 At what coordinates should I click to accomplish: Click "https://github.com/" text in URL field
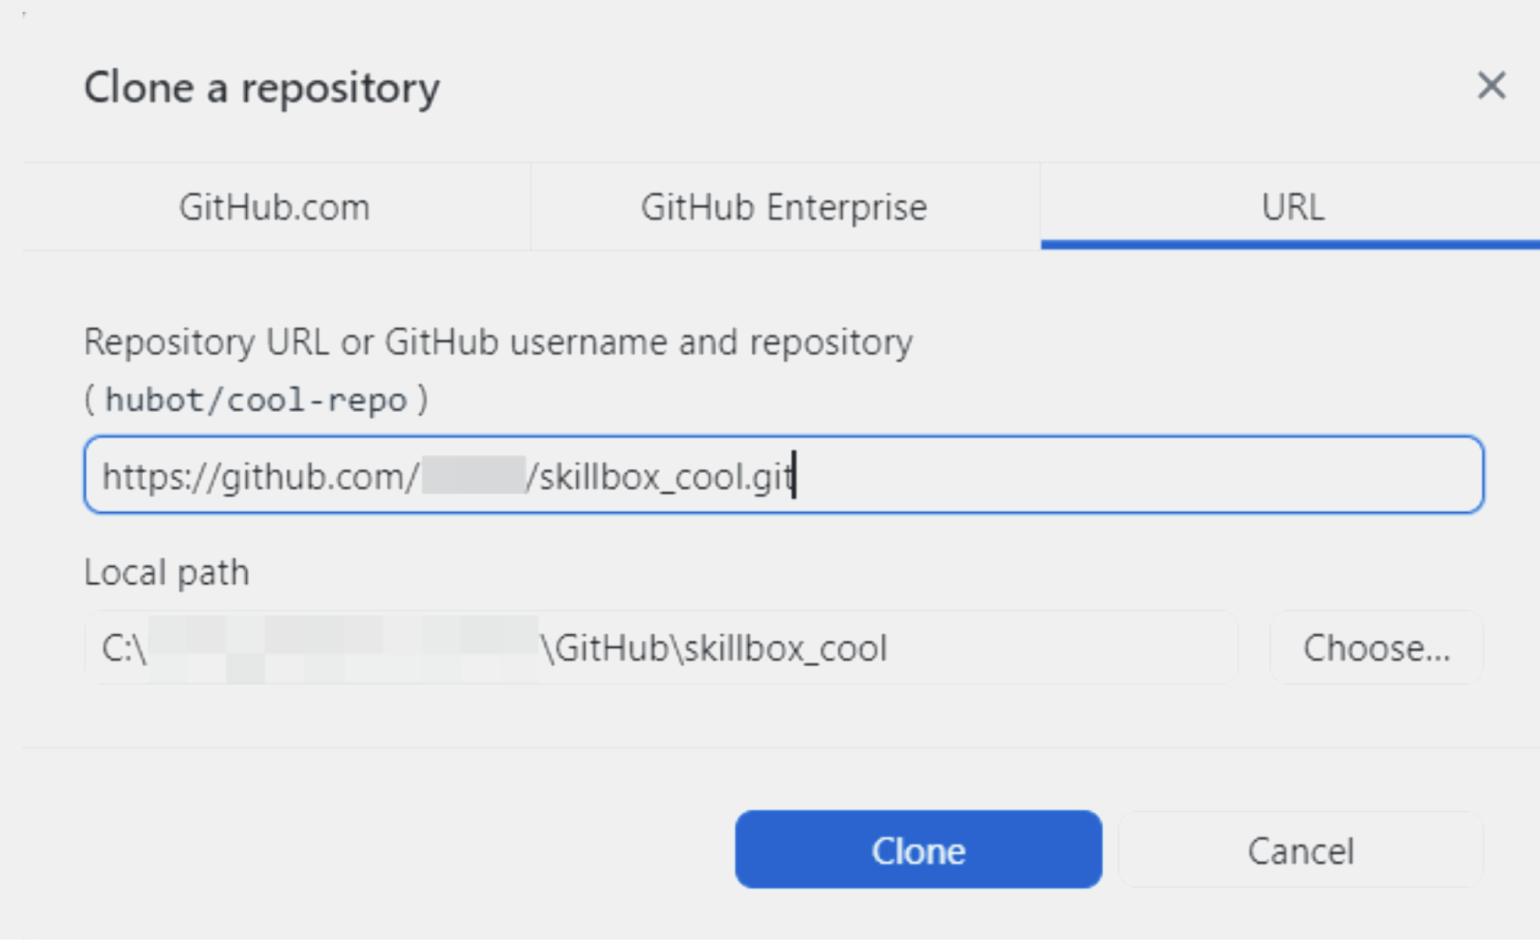pos(260,477)
